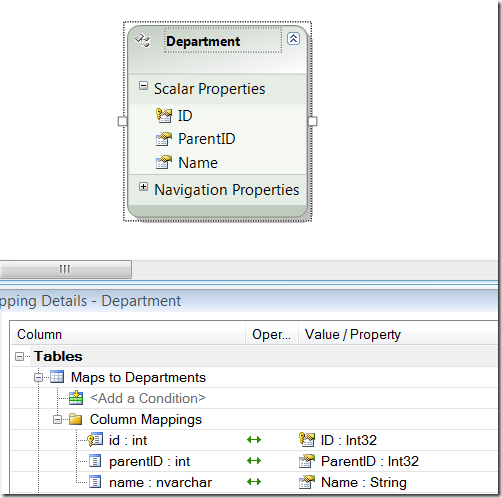Click the mapping operator arrow for name row
Viewport: 502px width, 498px height.
tap(254, 482)
